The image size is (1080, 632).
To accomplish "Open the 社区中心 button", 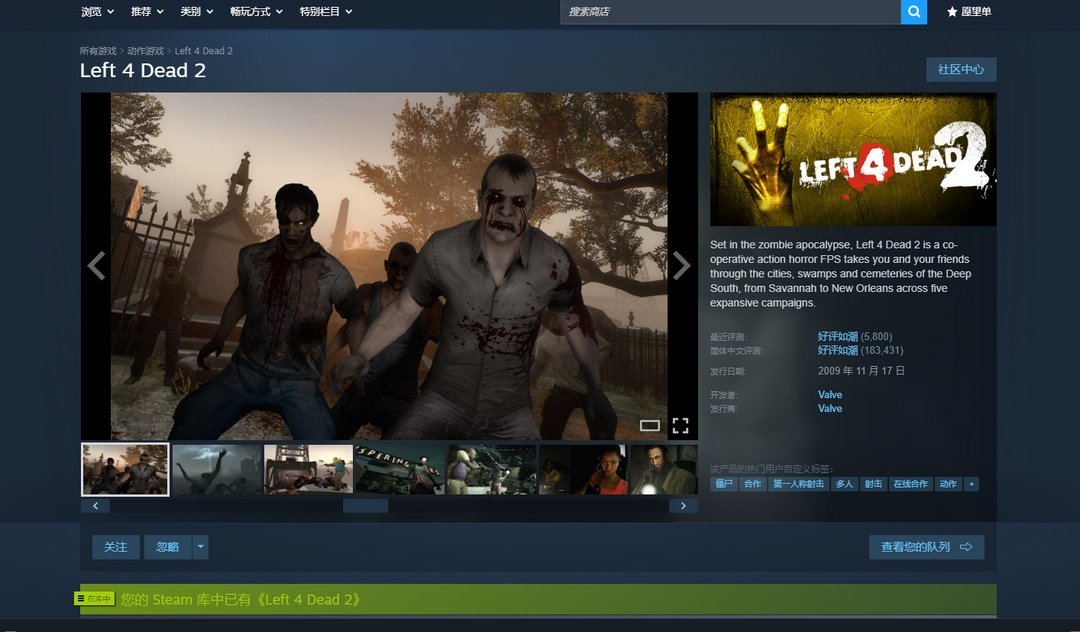I will pyautogui.click(x=961, y=70).
